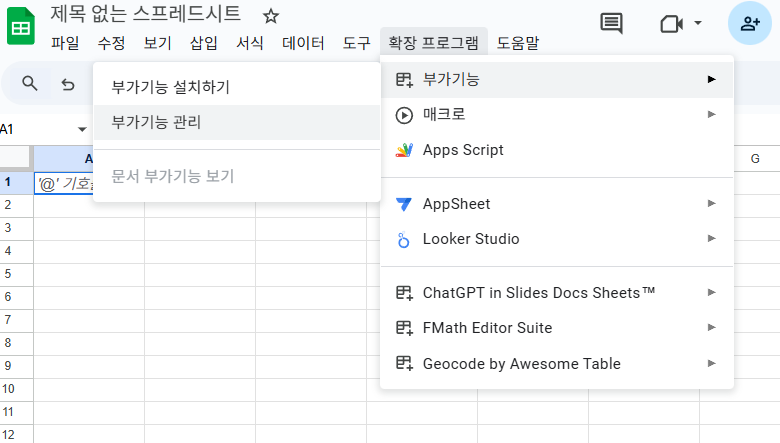
Task: Select cell A1 with '@' text
Action: tap(64, 183)
